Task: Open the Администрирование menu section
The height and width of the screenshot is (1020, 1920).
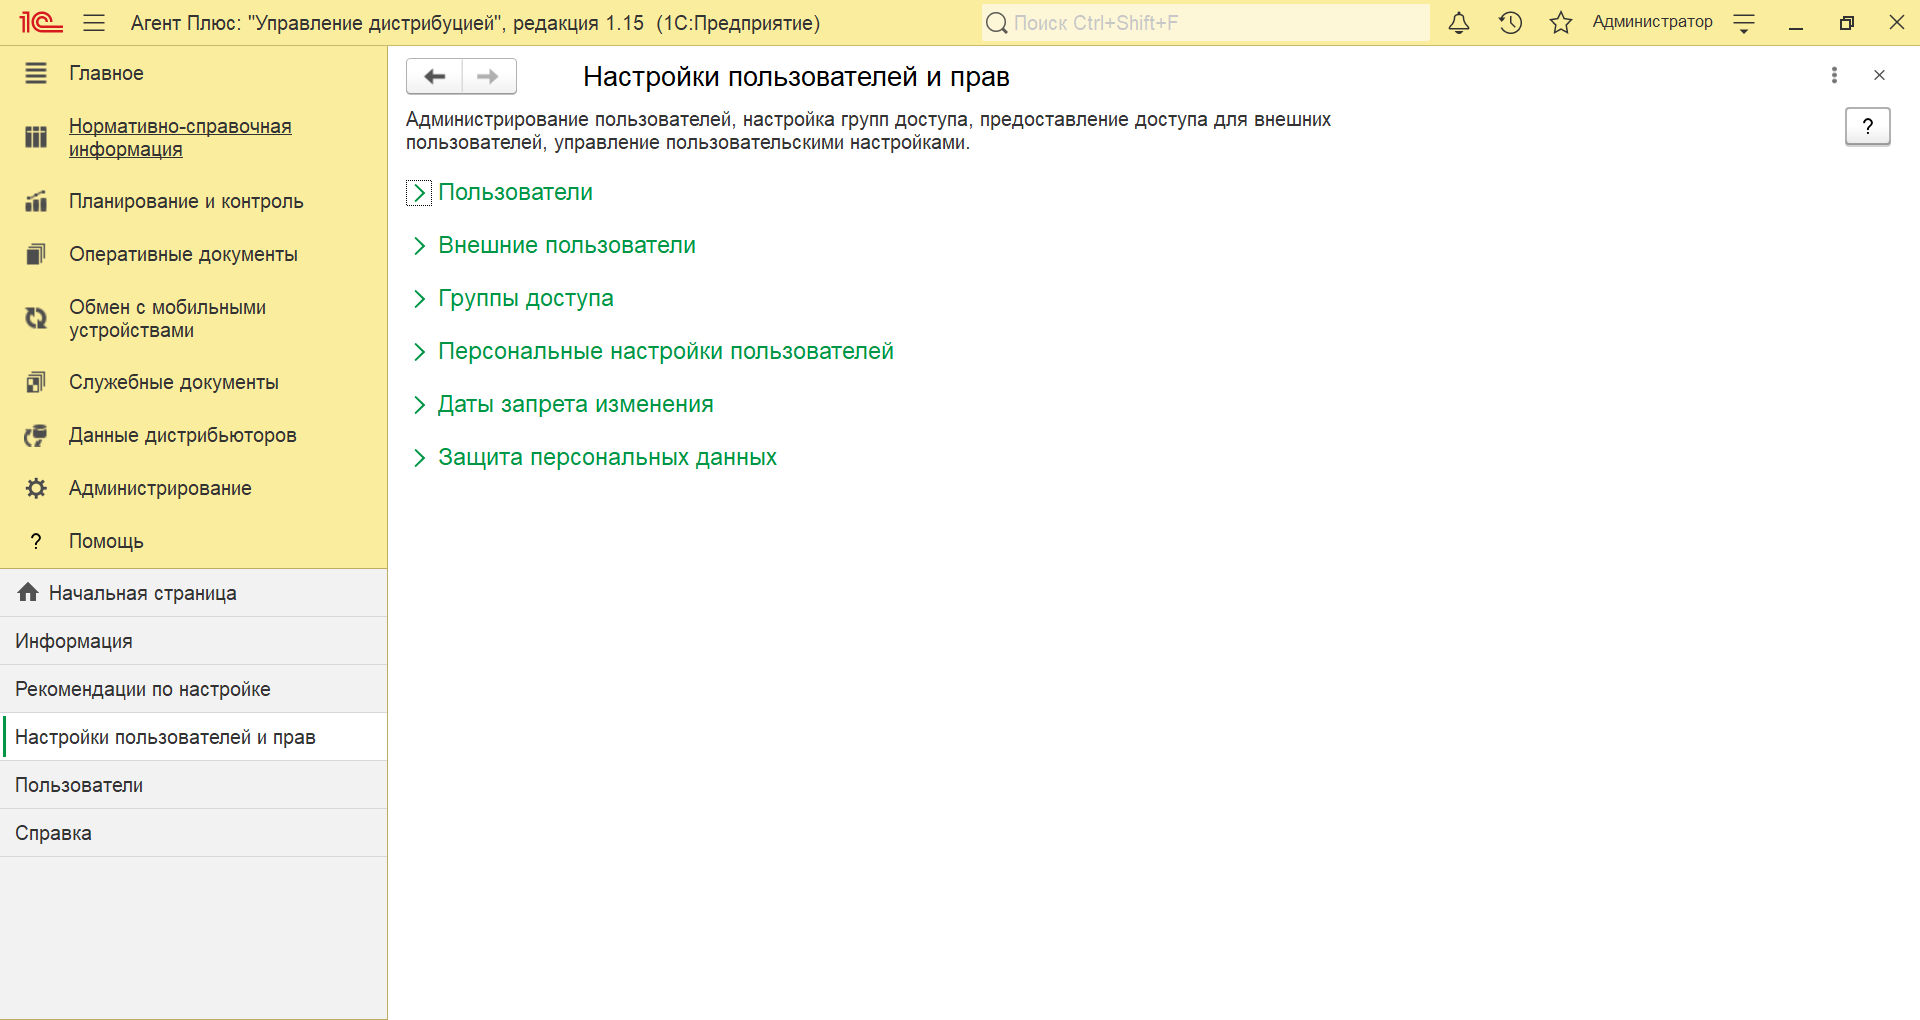Action: (x=160, y=488)
